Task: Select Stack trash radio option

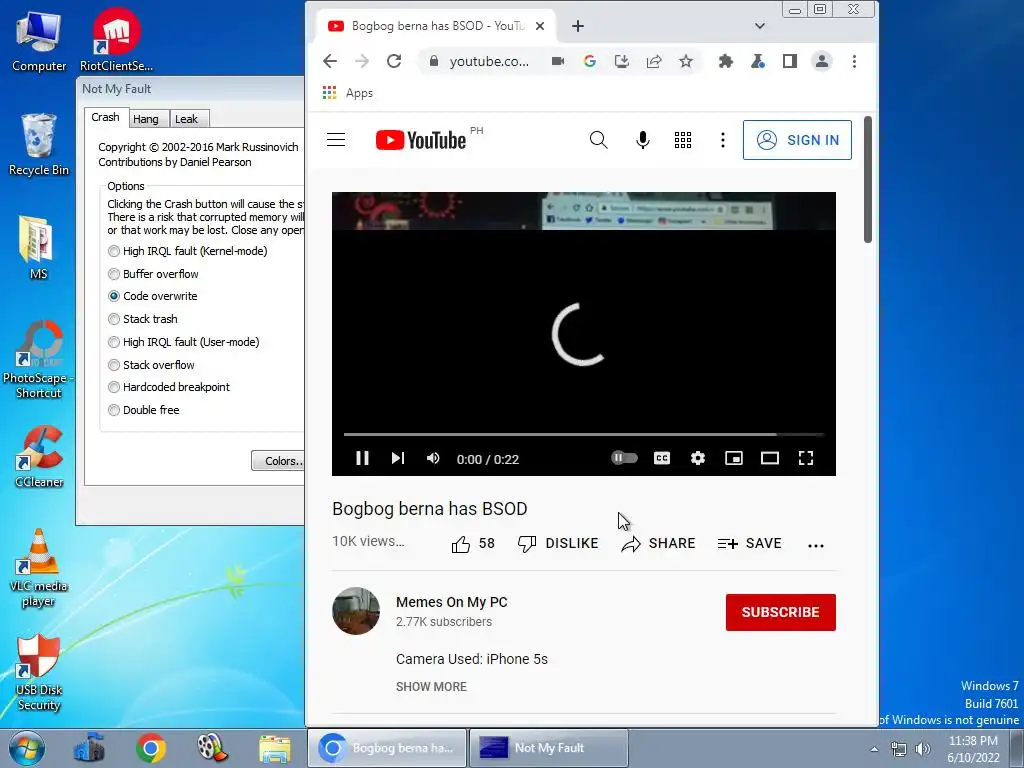Action: (x=143, y=319)
